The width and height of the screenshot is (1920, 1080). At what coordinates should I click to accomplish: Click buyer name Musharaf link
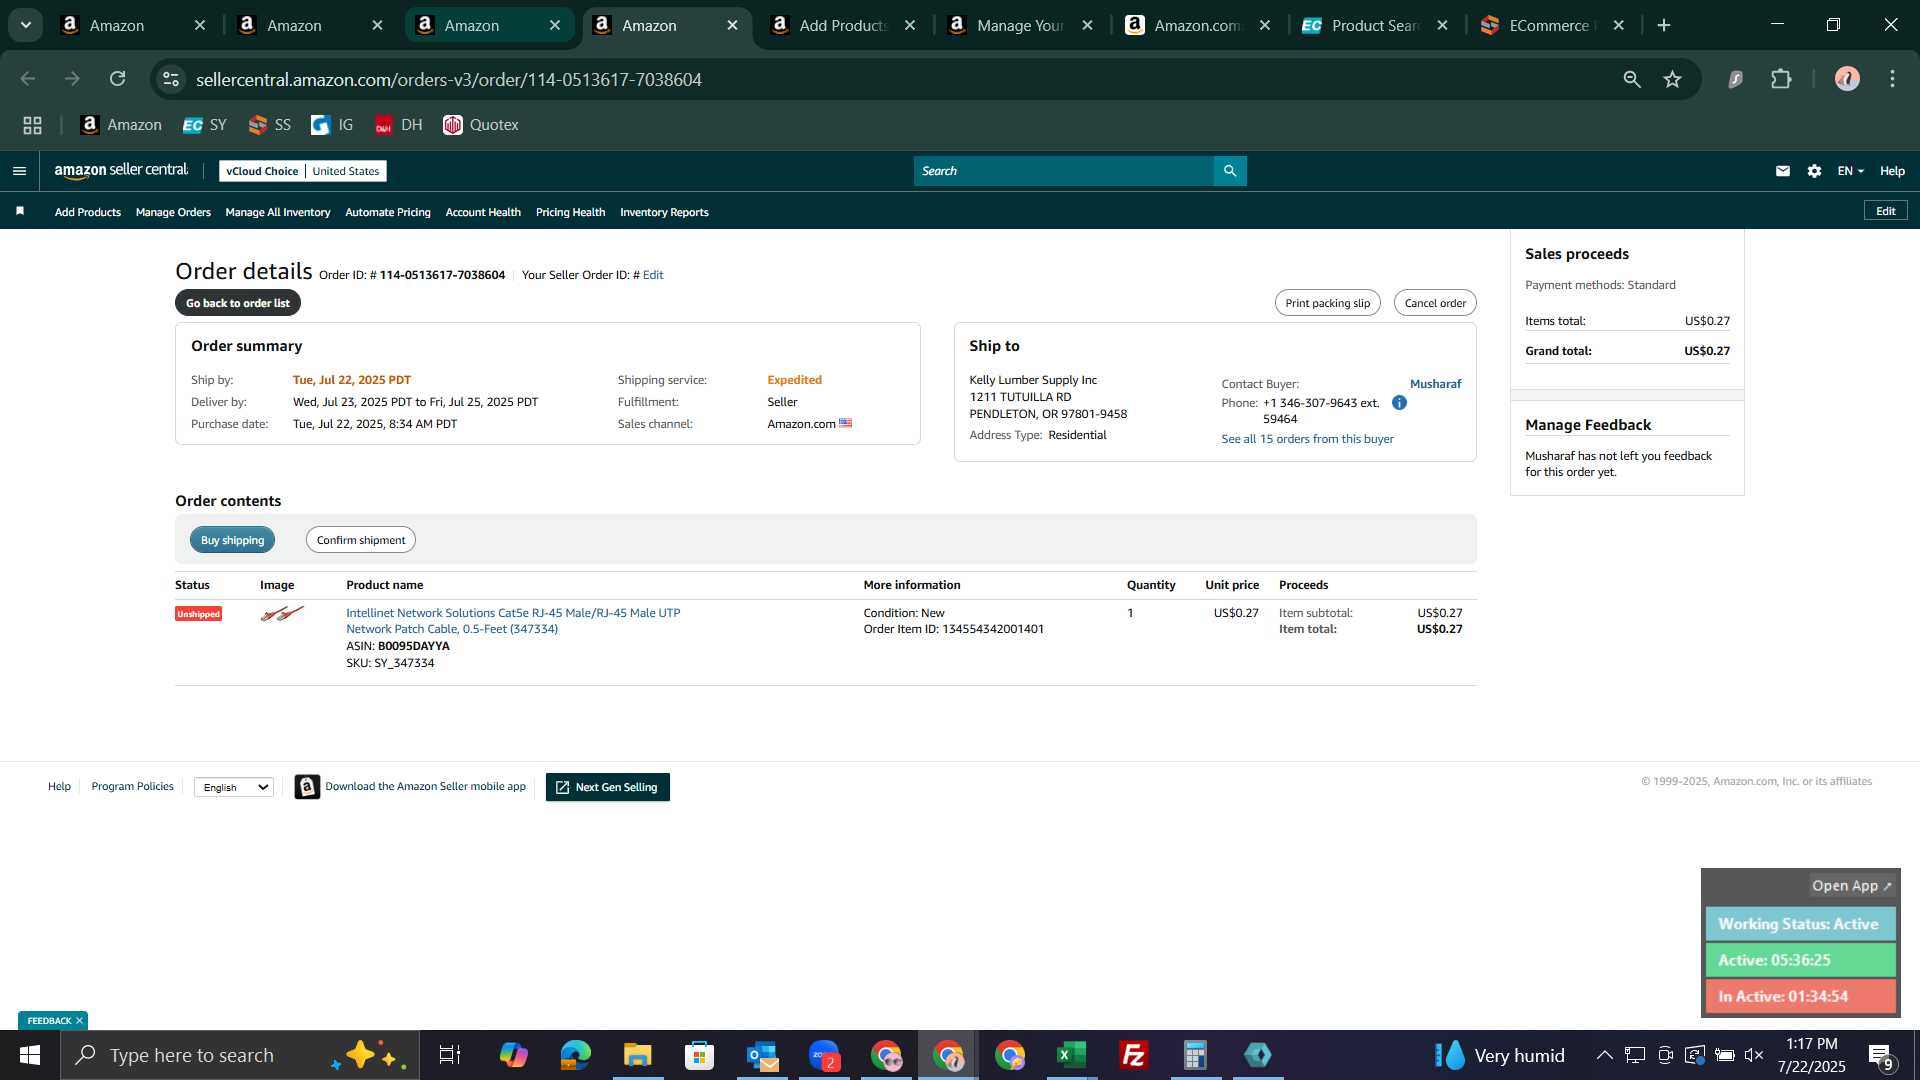1435,384
